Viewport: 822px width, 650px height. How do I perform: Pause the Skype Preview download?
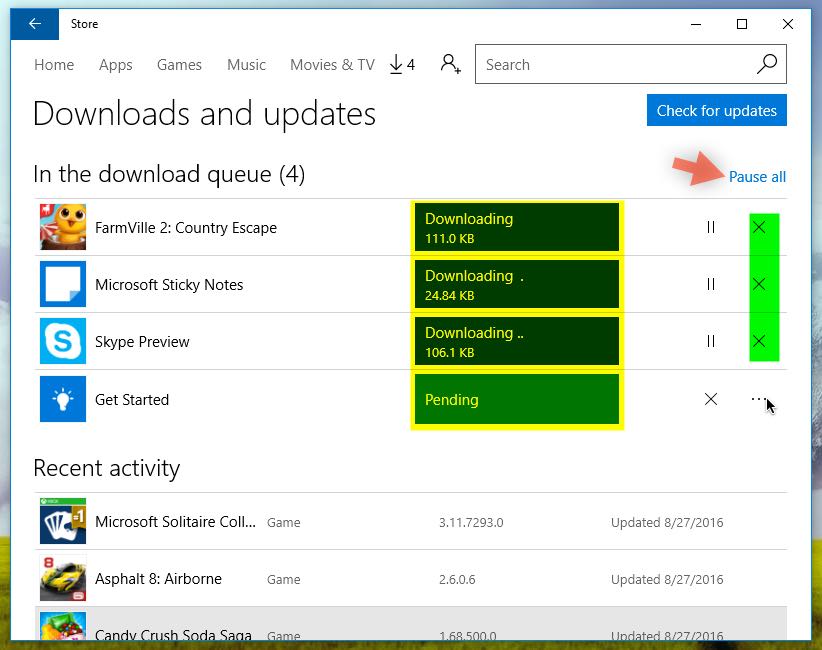711,341
